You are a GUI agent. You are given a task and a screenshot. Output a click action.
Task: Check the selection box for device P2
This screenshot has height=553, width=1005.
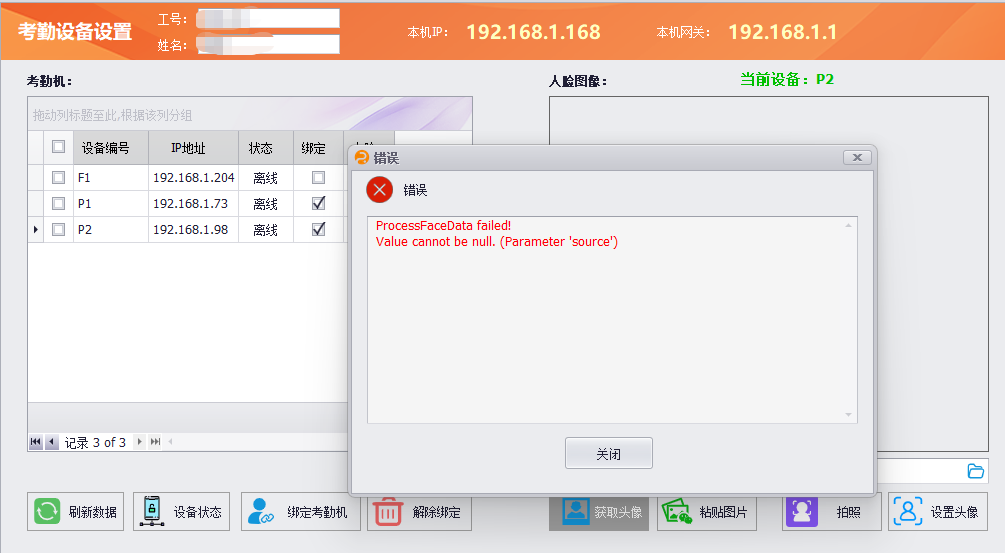click(x=58, y=229)
